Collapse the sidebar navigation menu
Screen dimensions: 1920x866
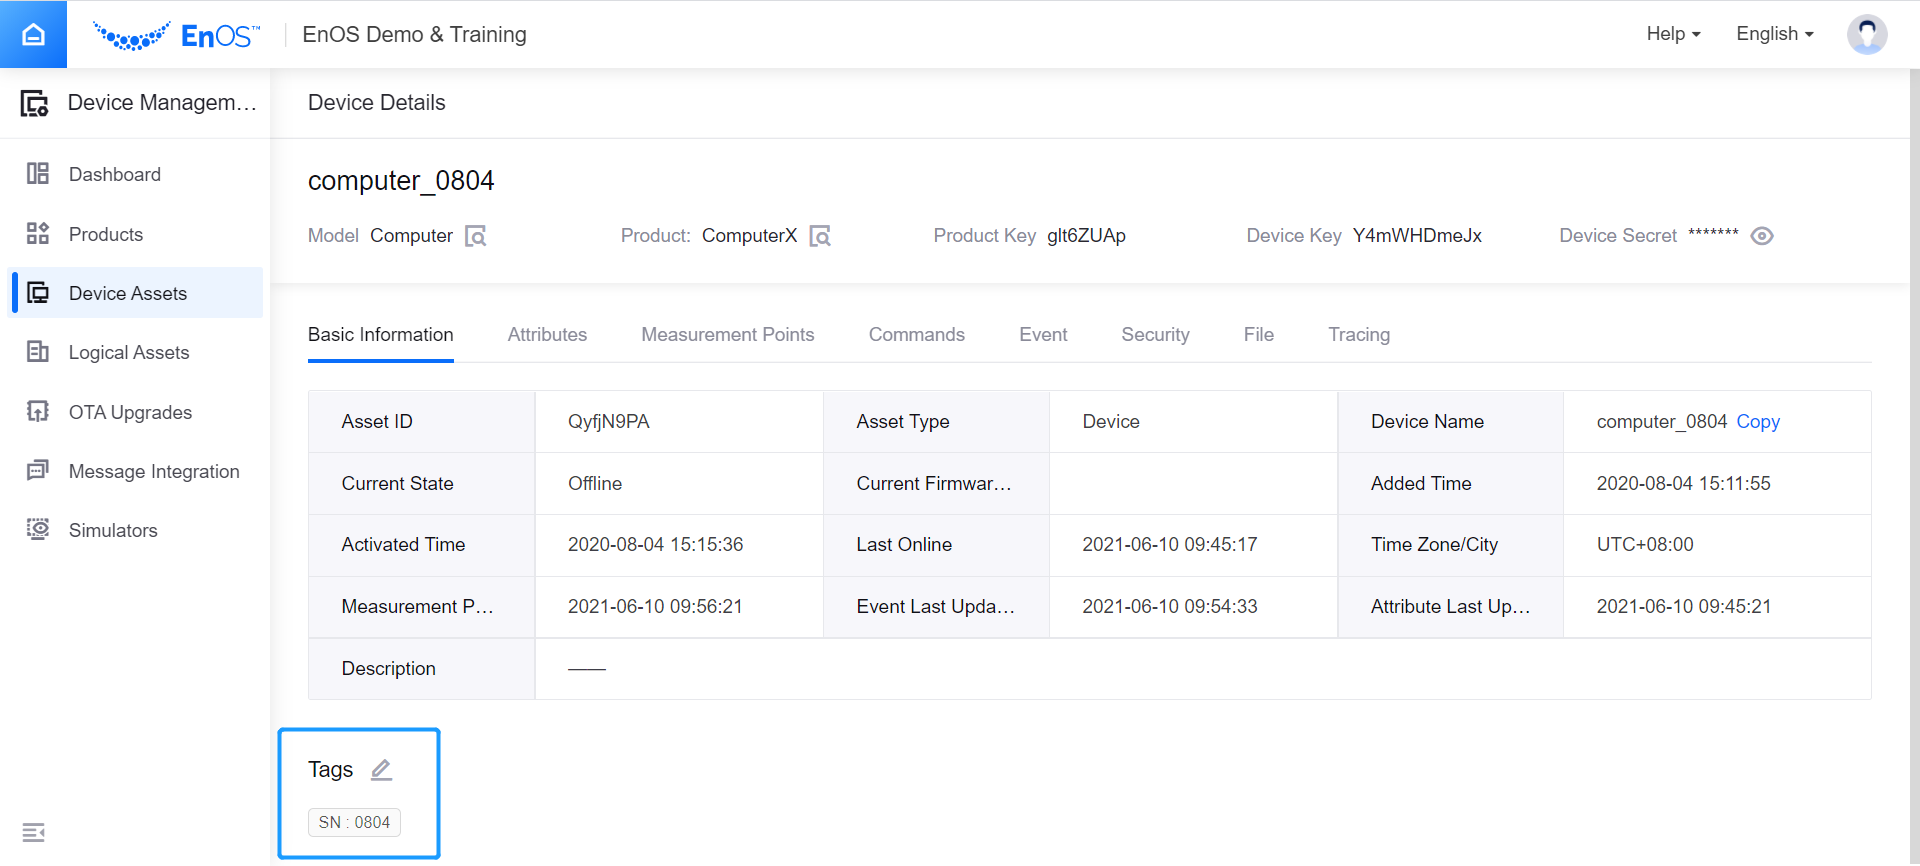click(x=33, y=832)
